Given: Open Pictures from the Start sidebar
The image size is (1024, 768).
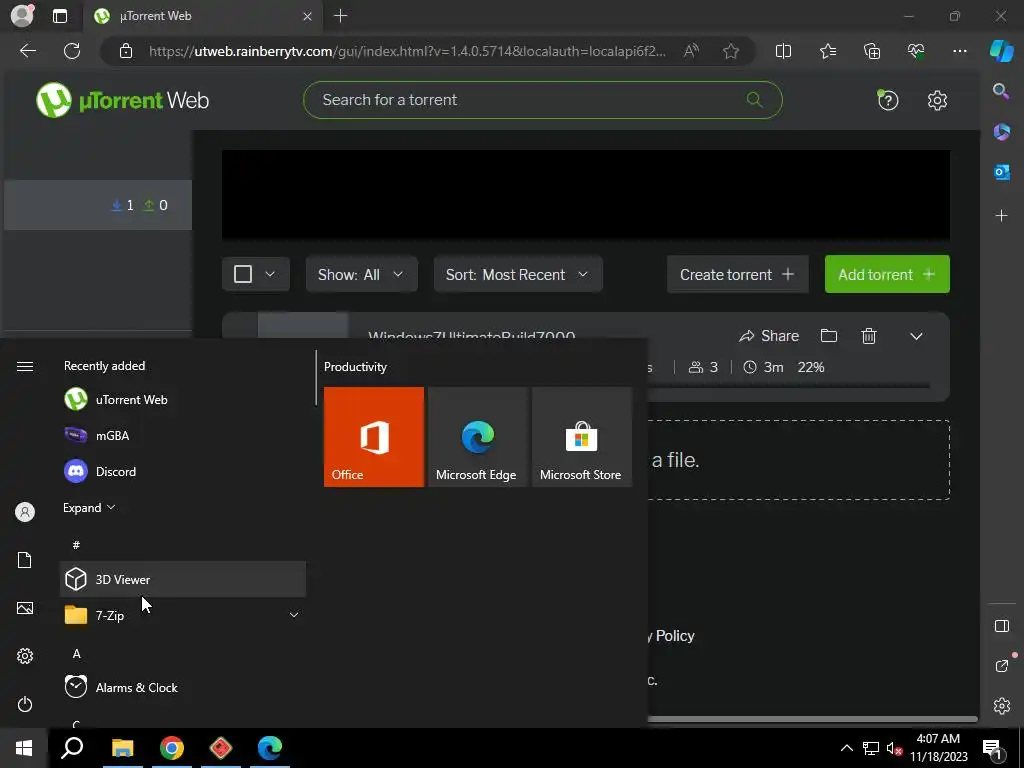Looking at the screenshot, I should (25, 608).
